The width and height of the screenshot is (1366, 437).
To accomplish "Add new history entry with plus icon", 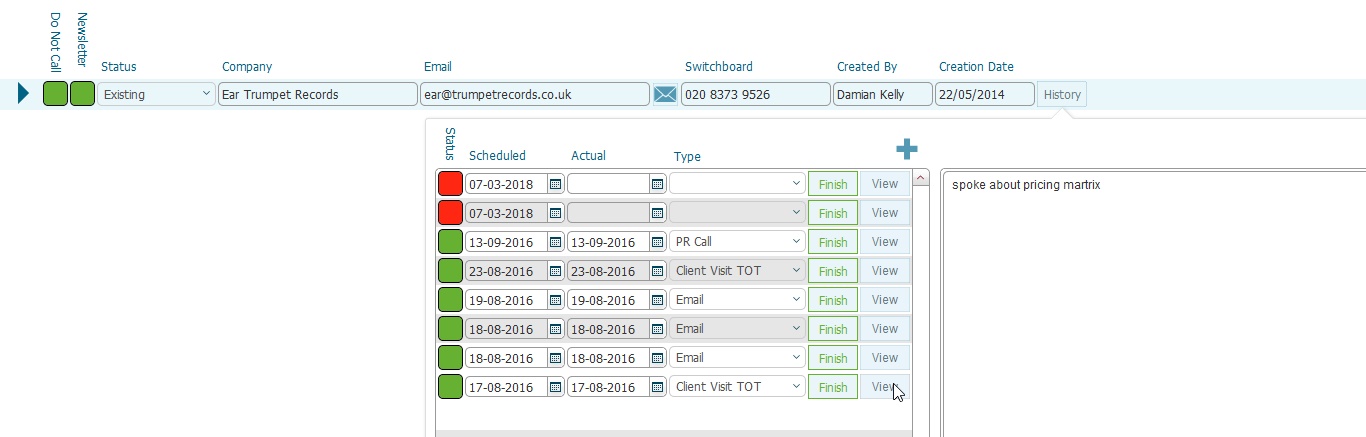I will [906, 149].
